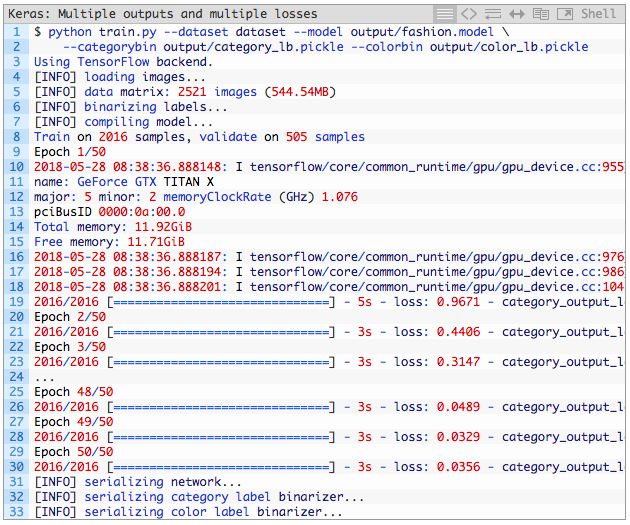Select line number 1 in gutter

coord(16,32)
